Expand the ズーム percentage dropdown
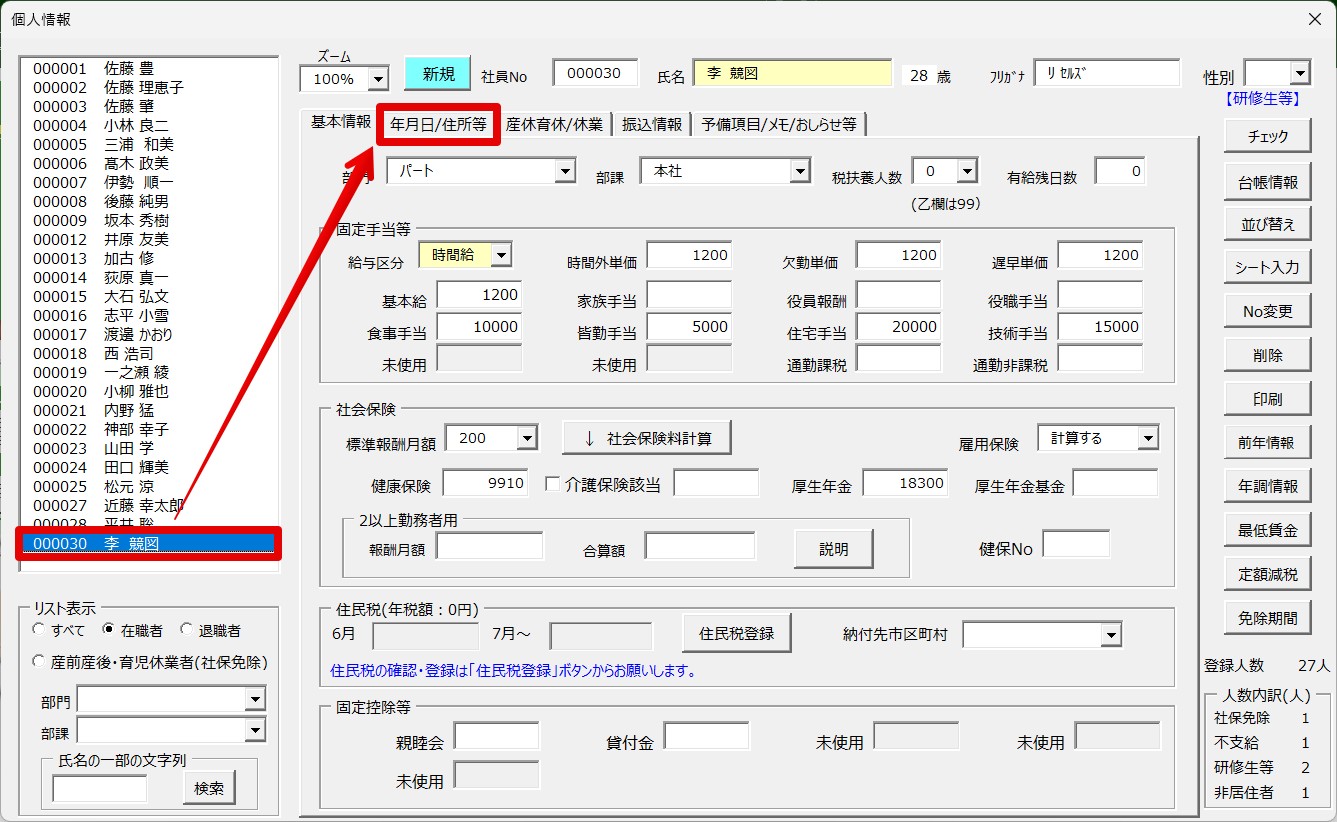 (x=378, y=79)
